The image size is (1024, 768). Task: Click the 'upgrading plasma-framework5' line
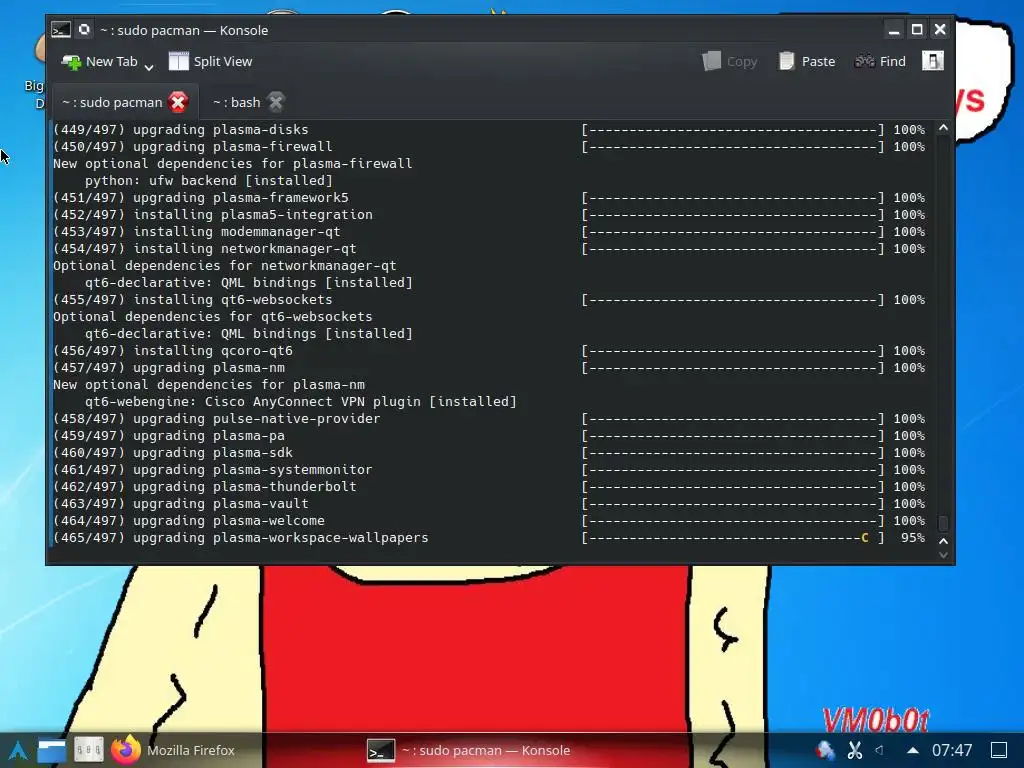click(201, 198)
